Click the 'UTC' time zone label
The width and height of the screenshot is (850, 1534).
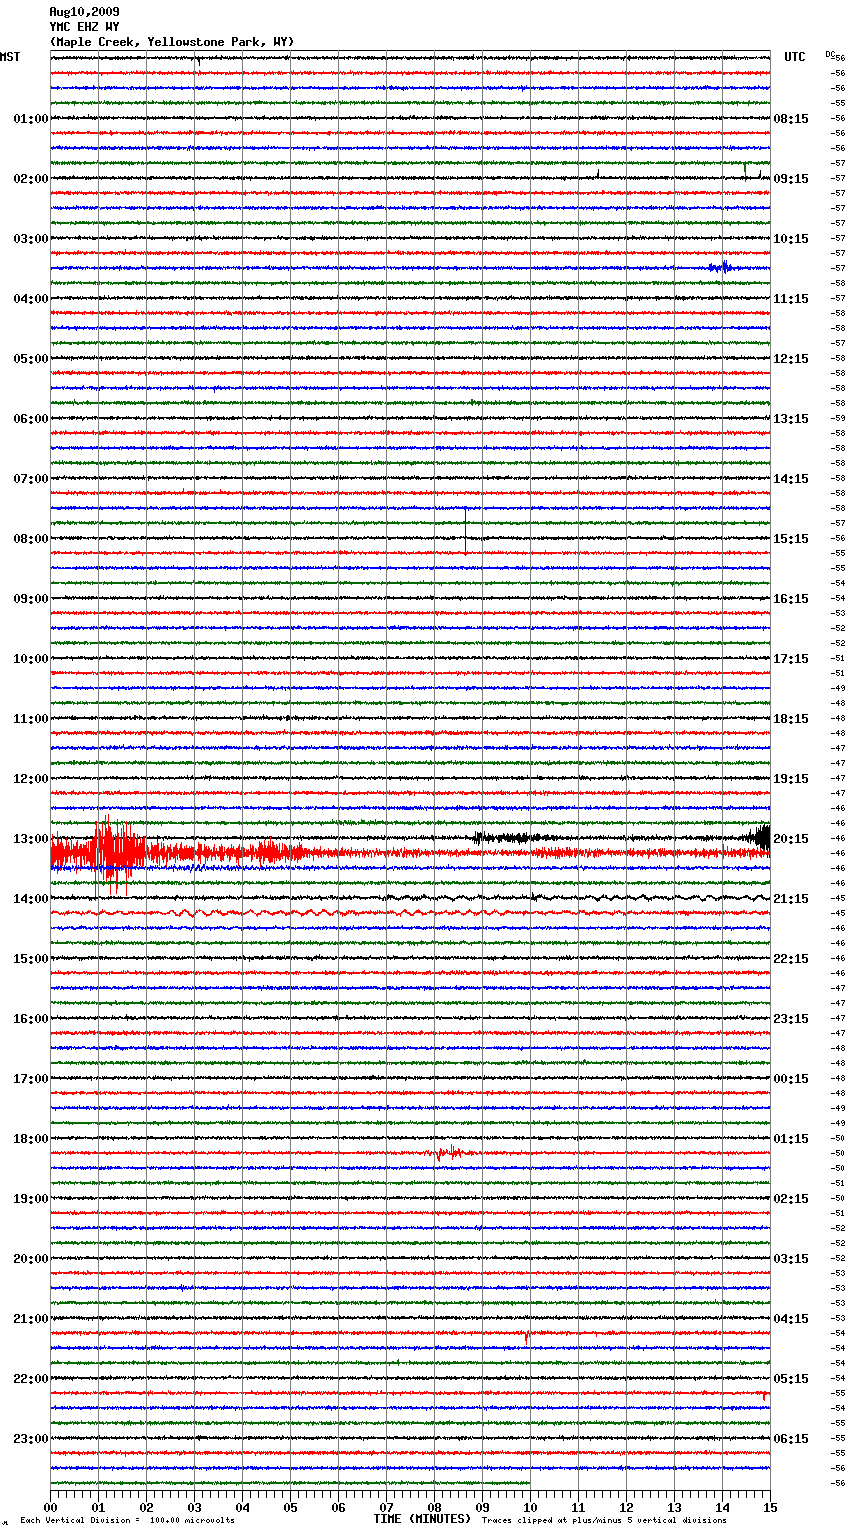coord(795,57)
